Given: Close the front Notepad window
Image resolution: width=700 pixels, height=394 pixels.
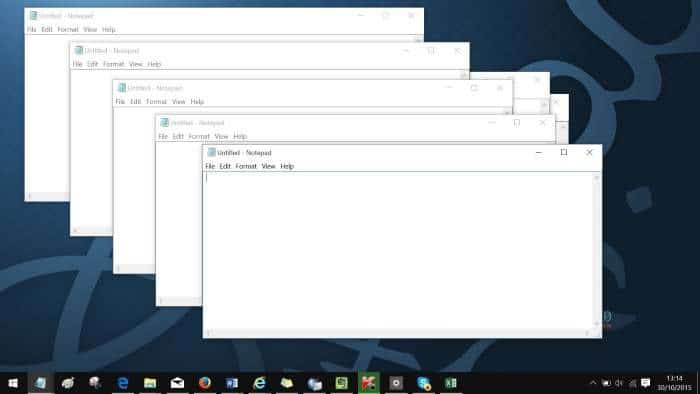Looking at the screenshot, I should pyautogui.click(x=589, y=153).
